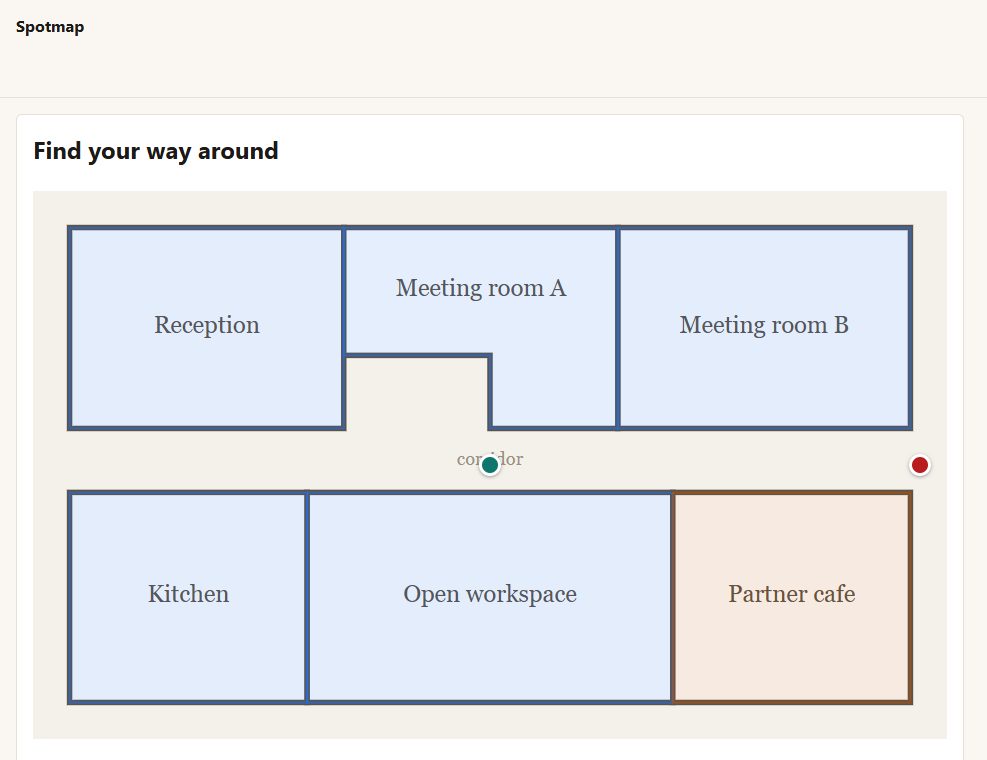Click the corridor text label
The width and height of the screenshot is (987, 760).
(490, 459)
